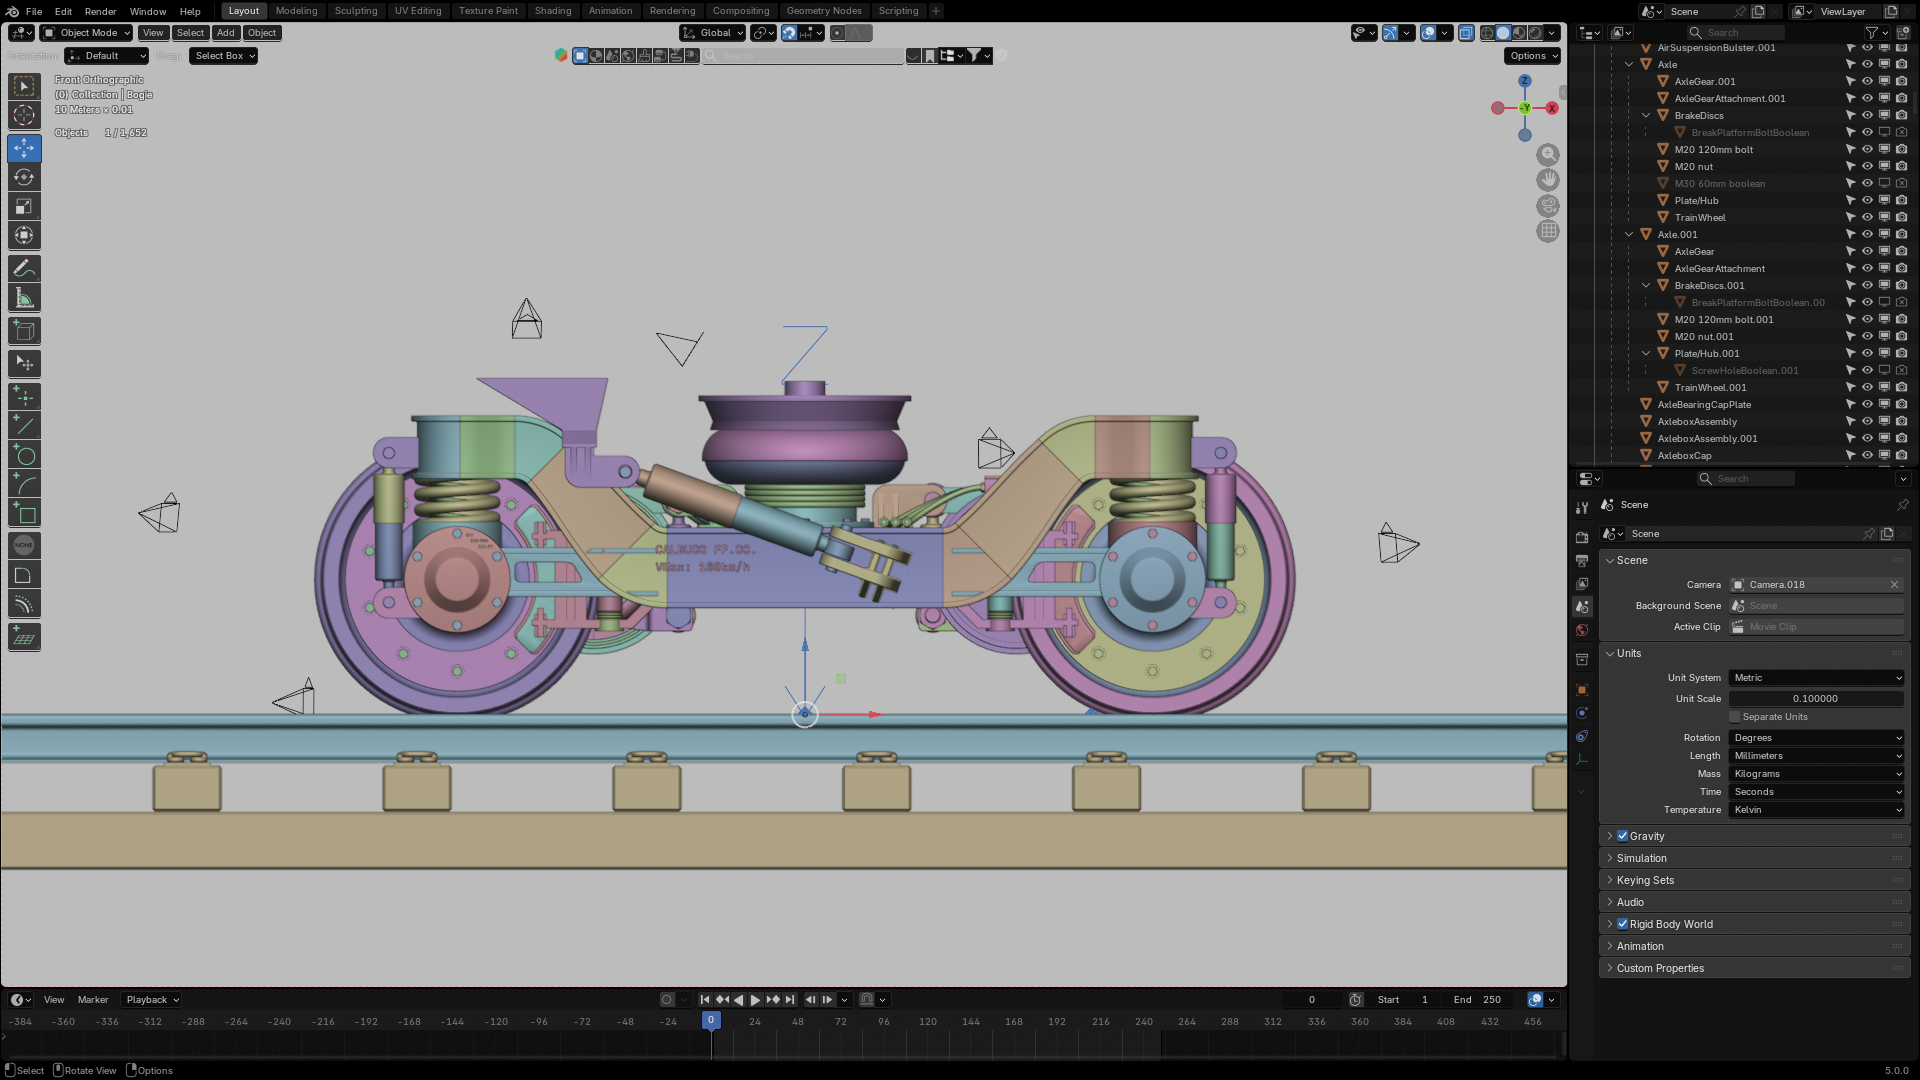1920x1080 pixels.
Task: Switch to the Geometry Nodes workspace tab
Action: point(824,11)
